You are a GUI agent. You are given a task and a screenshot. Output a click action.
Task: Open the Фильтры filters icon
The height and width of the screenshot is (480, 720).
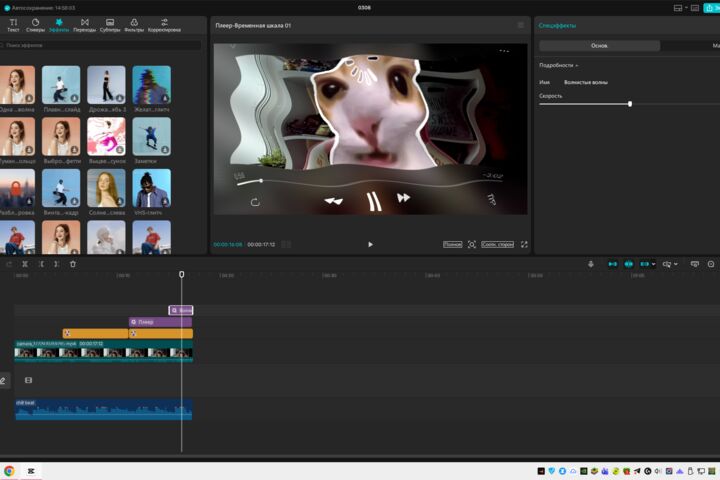[134, 25]
